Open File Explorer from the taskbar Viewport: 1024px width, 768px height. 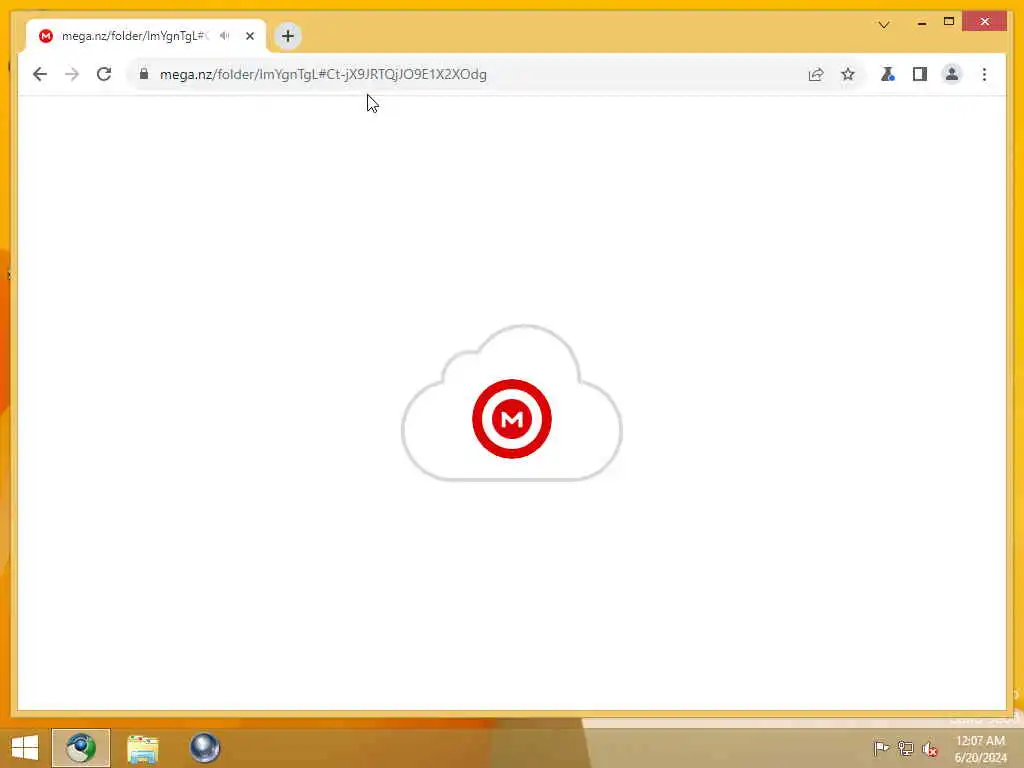point(142,748)
